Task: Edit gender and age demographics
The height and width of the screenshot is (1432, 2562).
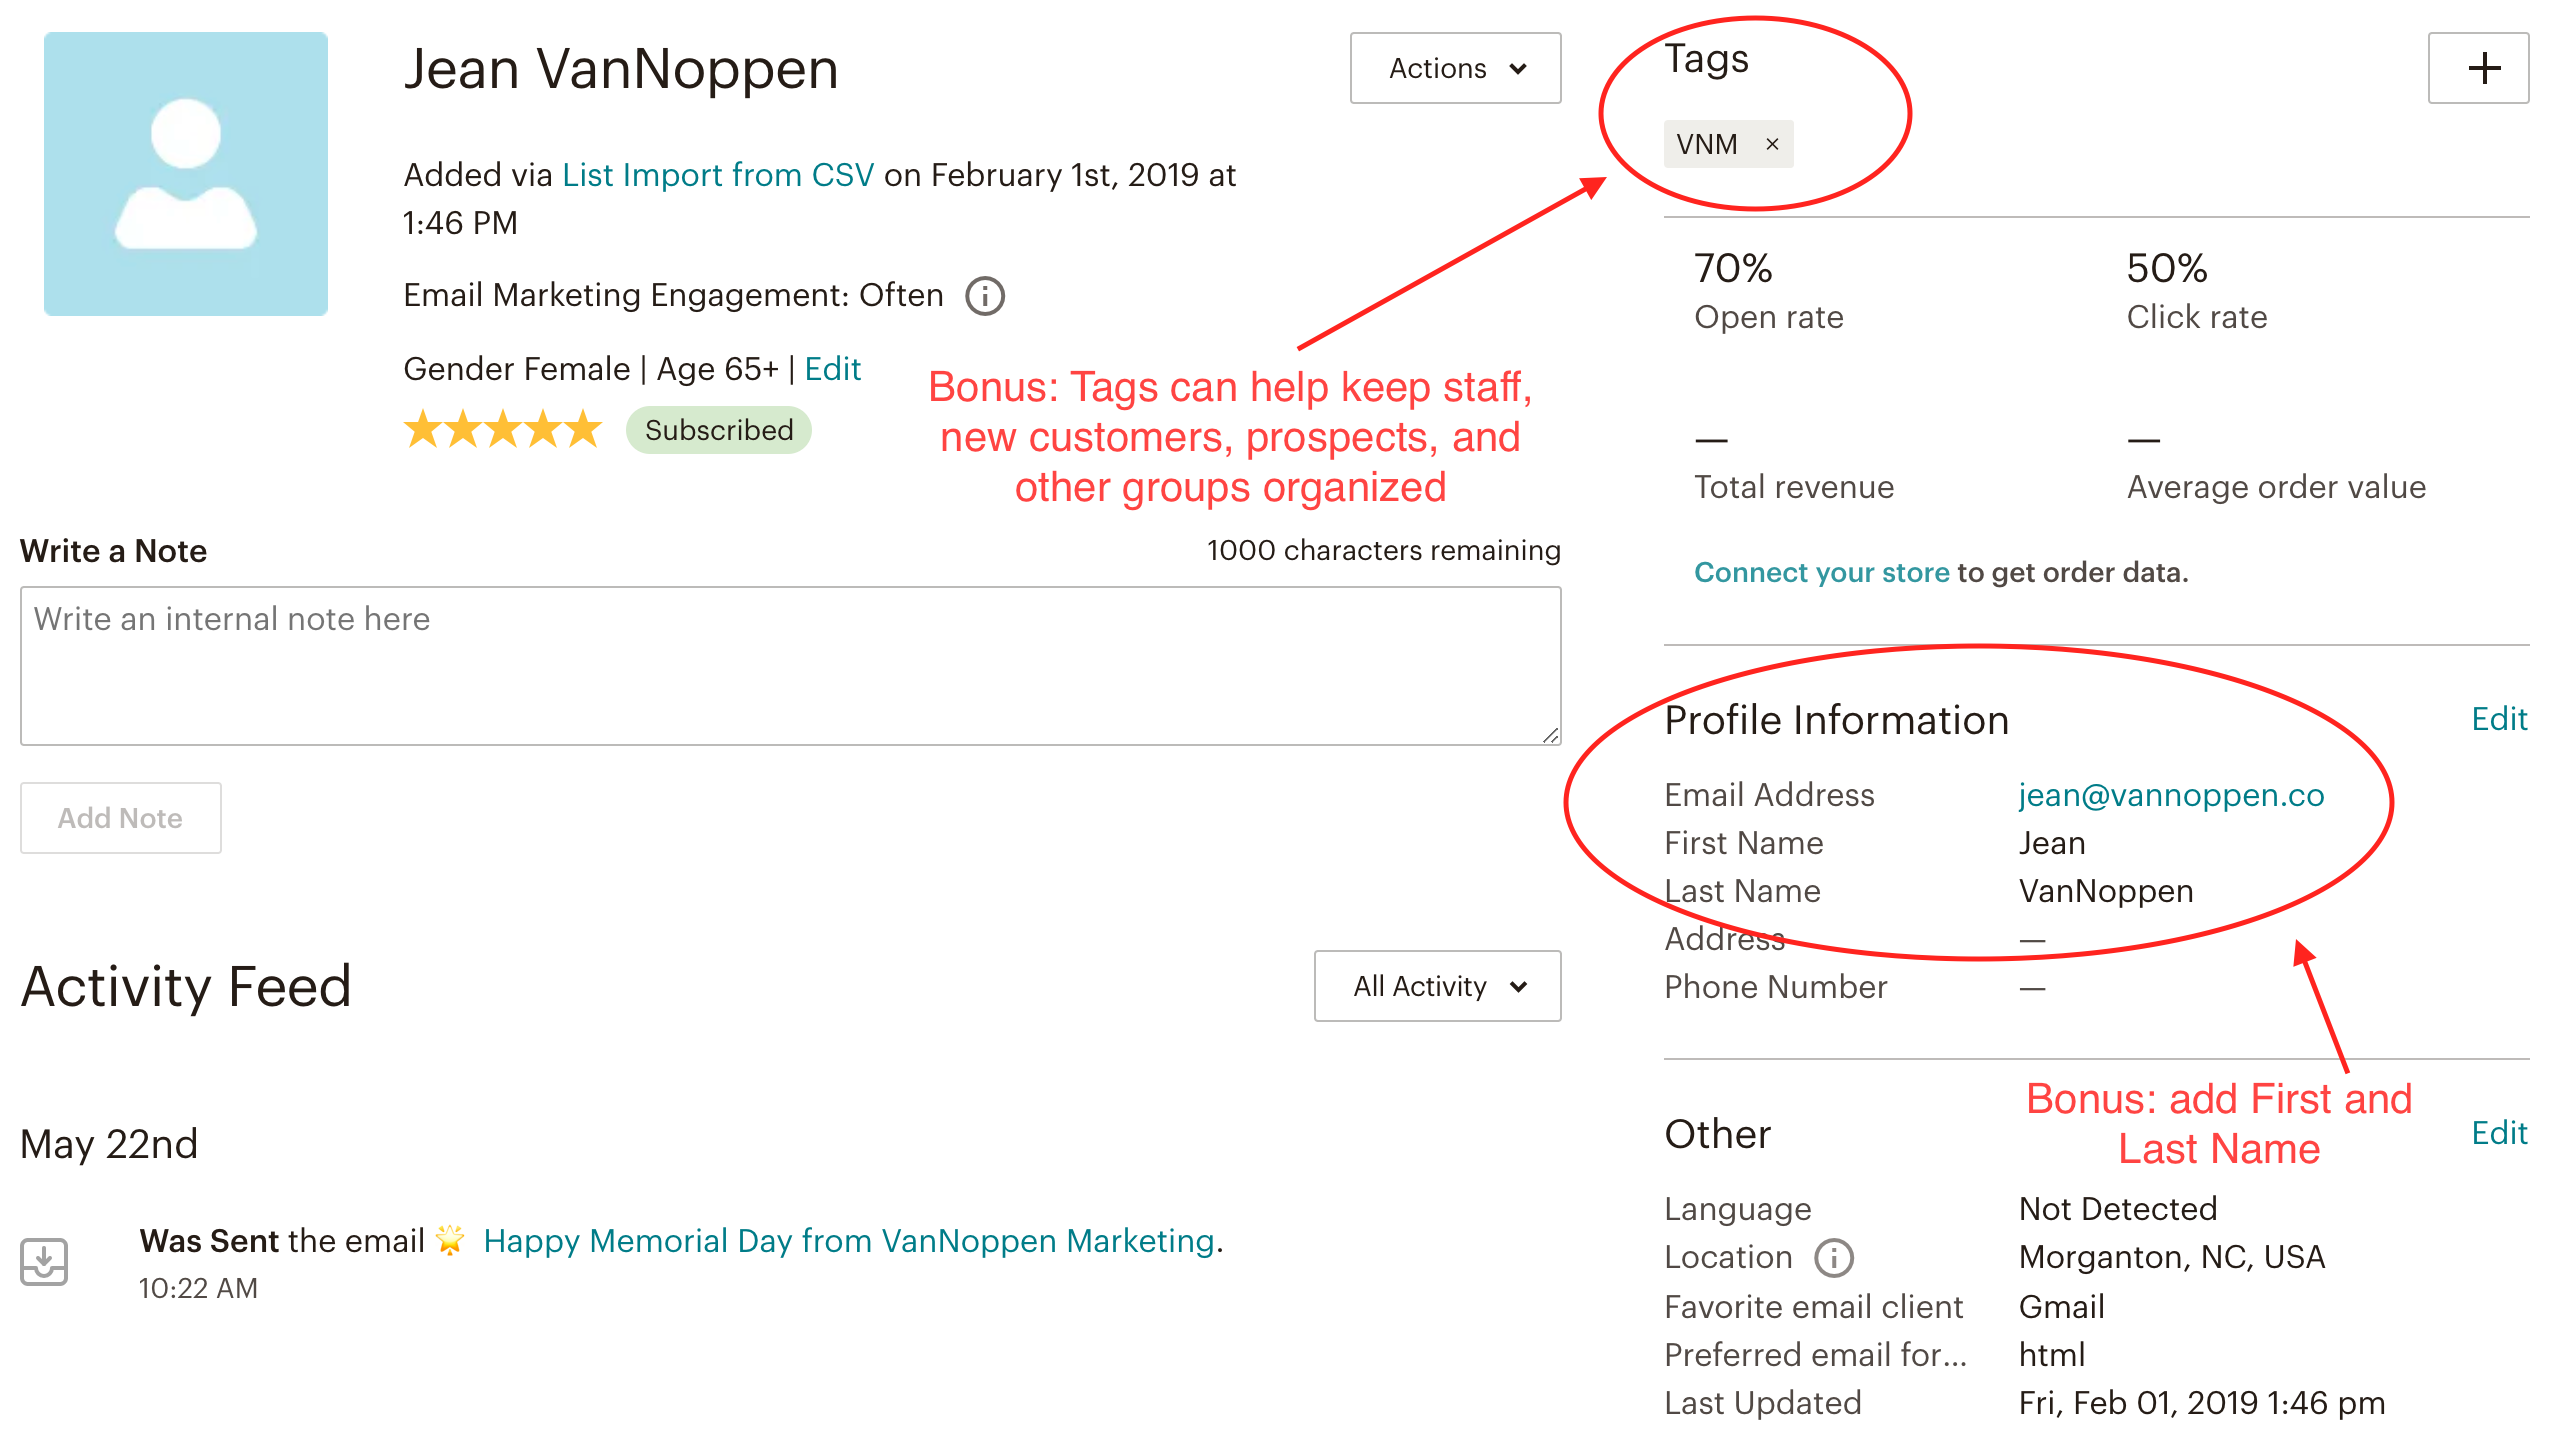Action: pyautogui.click(x=832, y=369)
